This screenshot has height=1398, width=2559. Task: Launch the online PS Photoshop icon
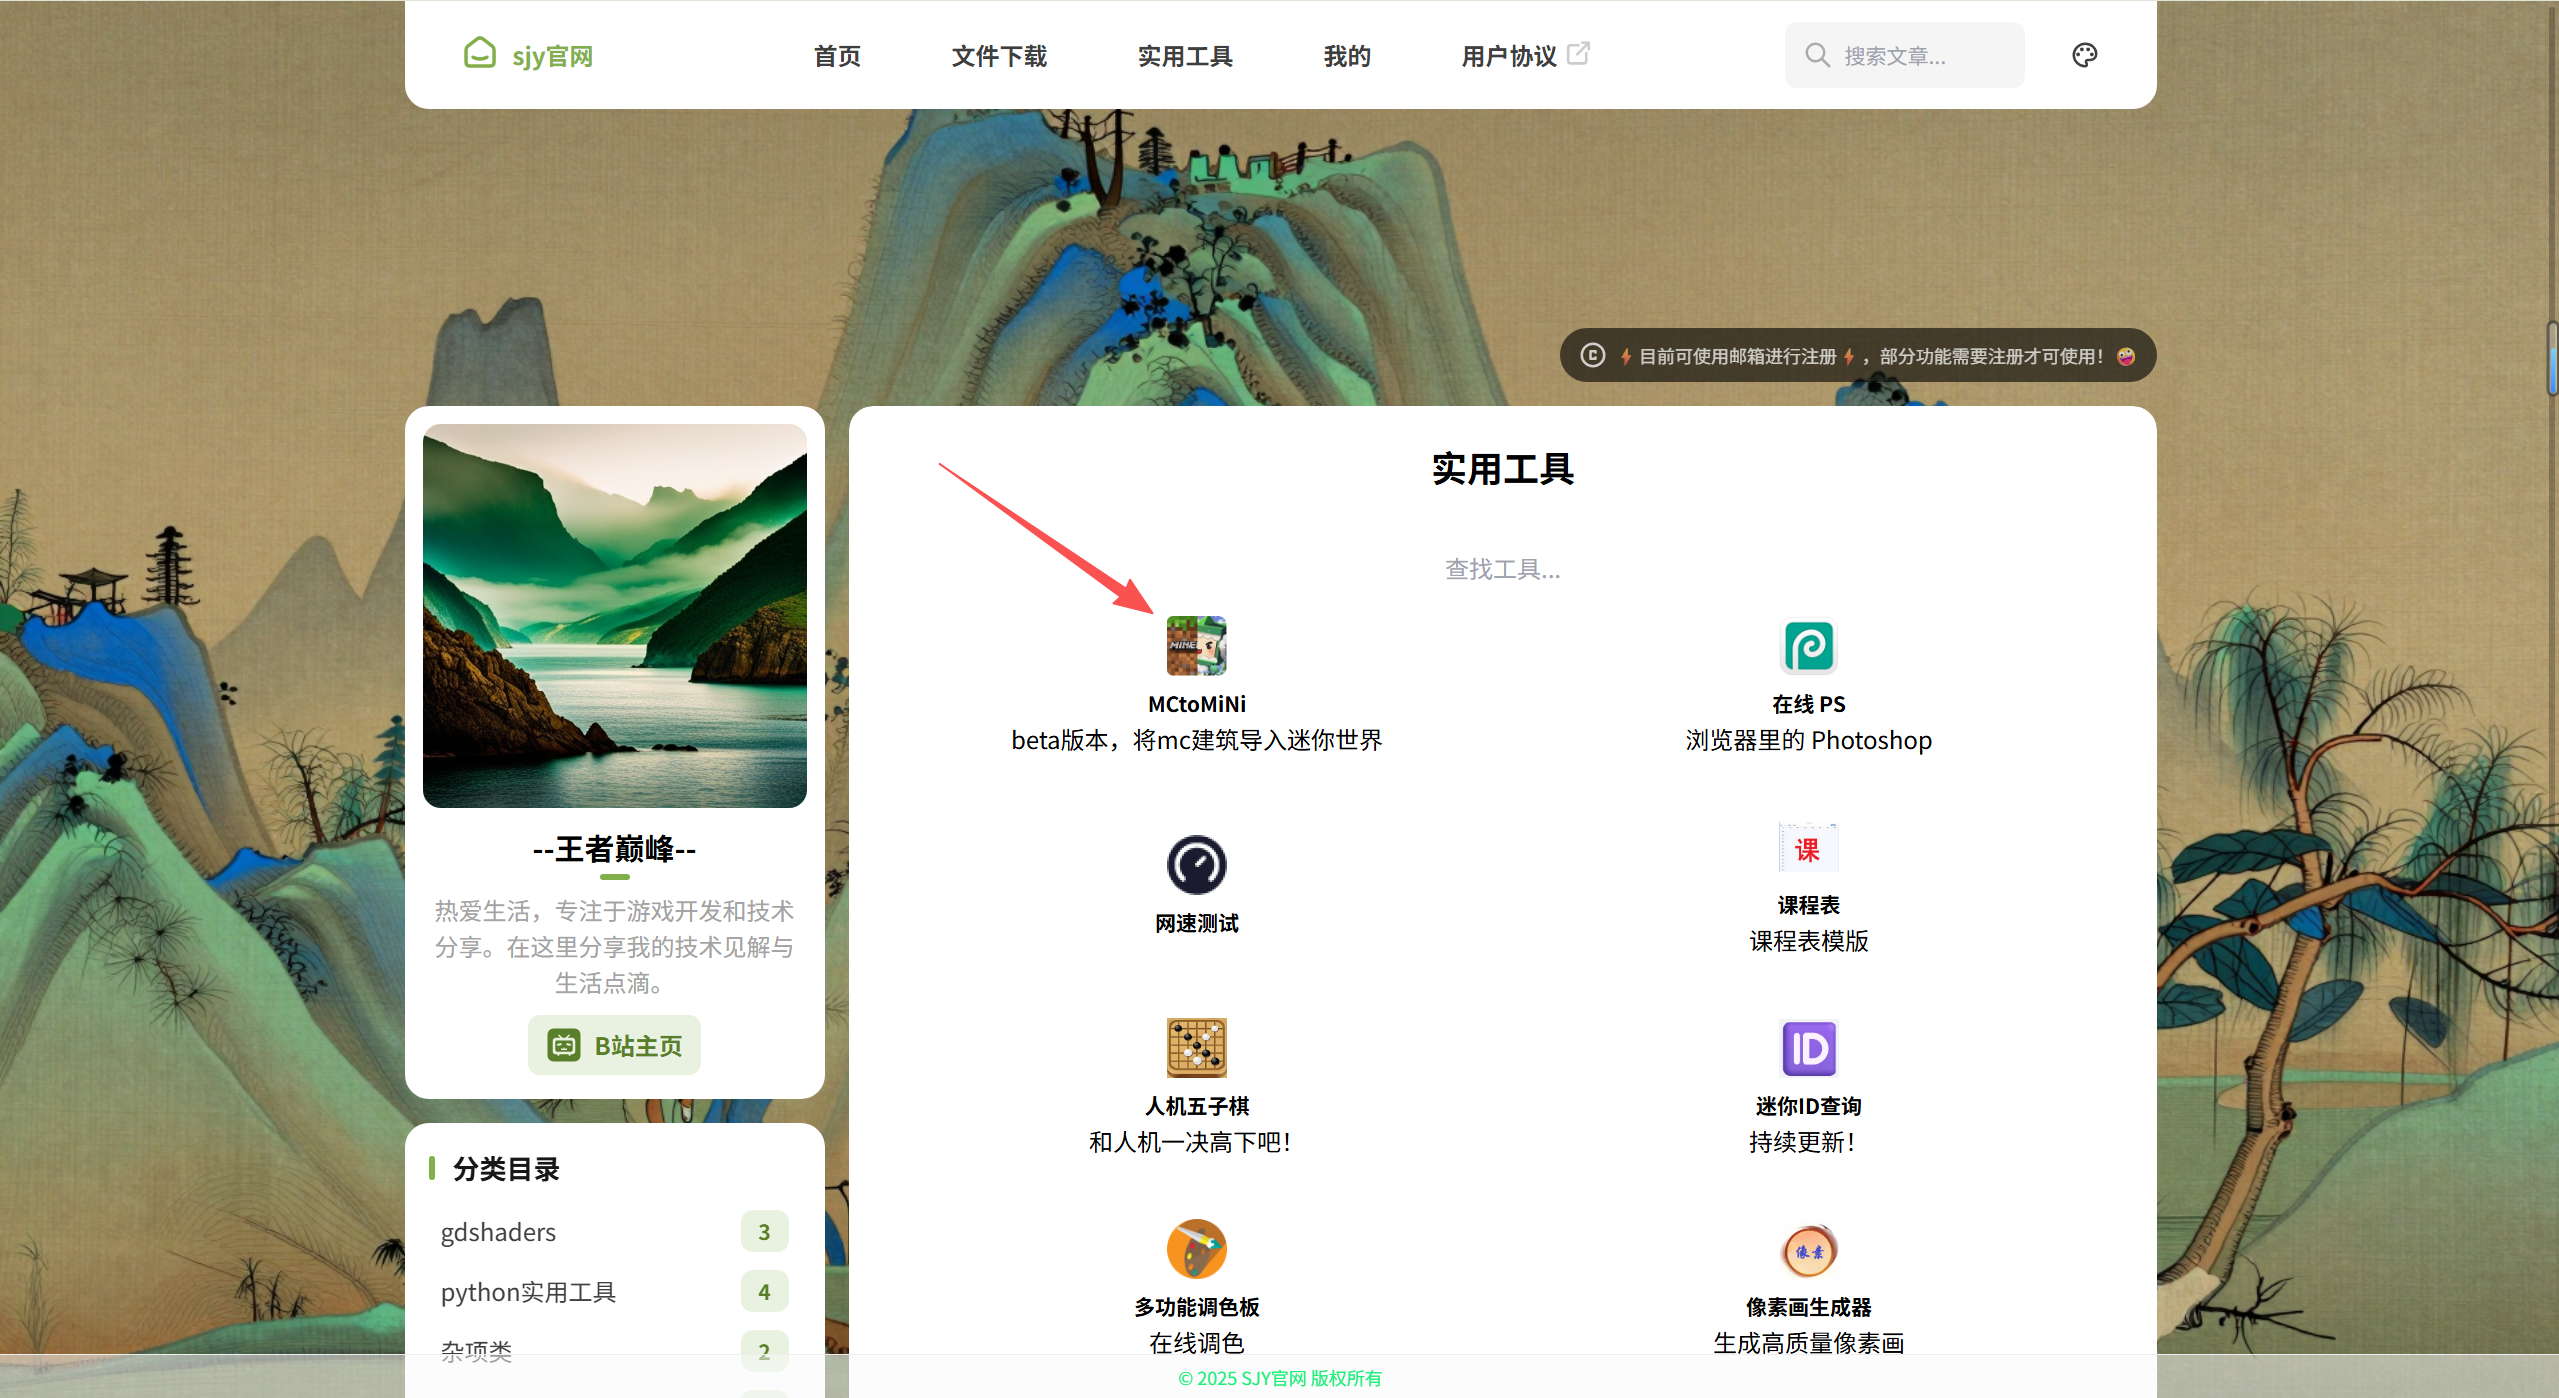tap(1808, 646)
